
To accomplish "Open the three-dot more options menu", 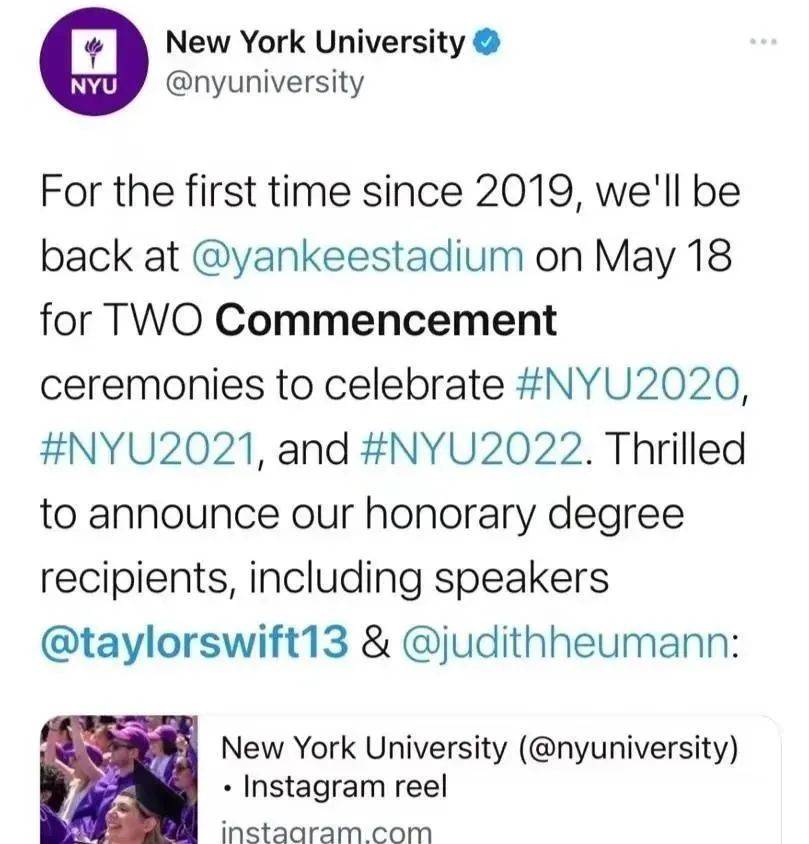I will (x=764, y=41).
